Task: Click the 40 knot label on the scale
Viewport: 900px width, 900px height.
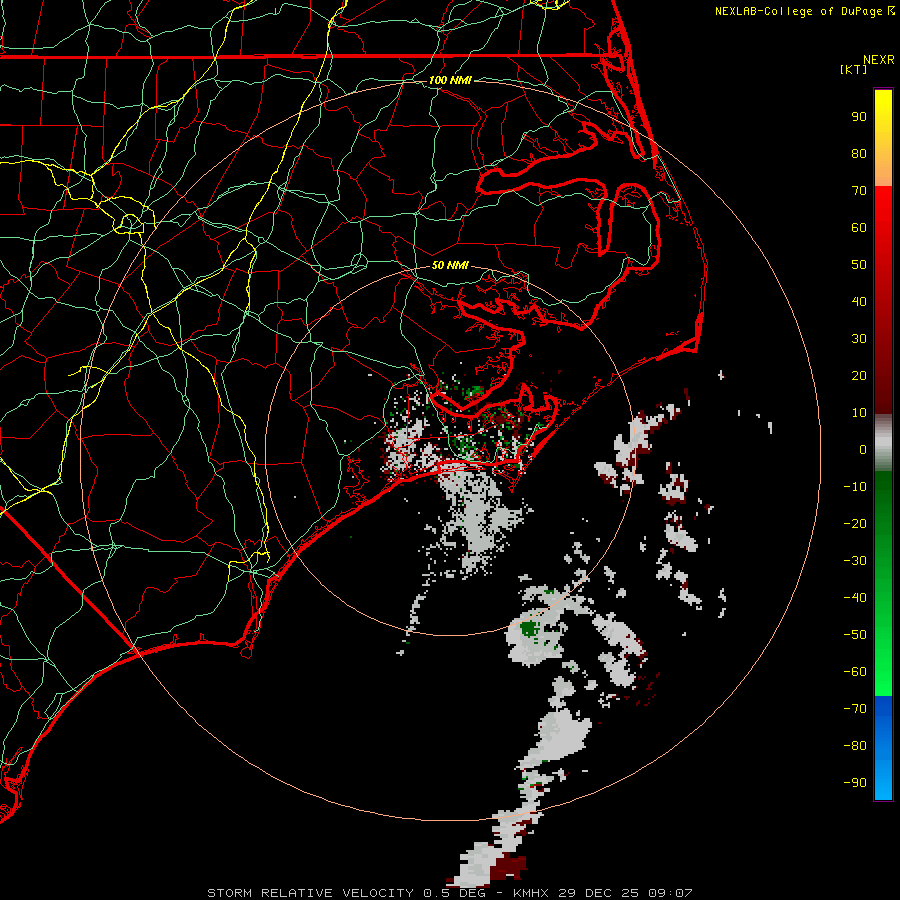Action: coord(859,301)
